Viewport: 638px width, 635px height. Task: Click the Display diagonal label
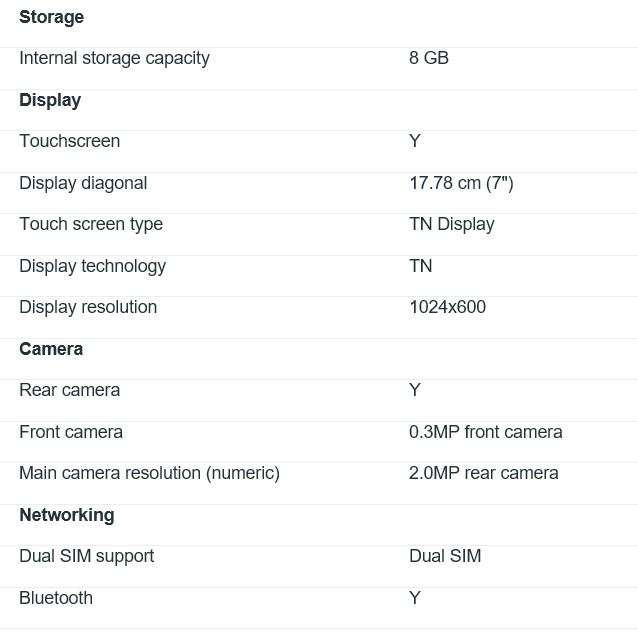tap(83, 183)
